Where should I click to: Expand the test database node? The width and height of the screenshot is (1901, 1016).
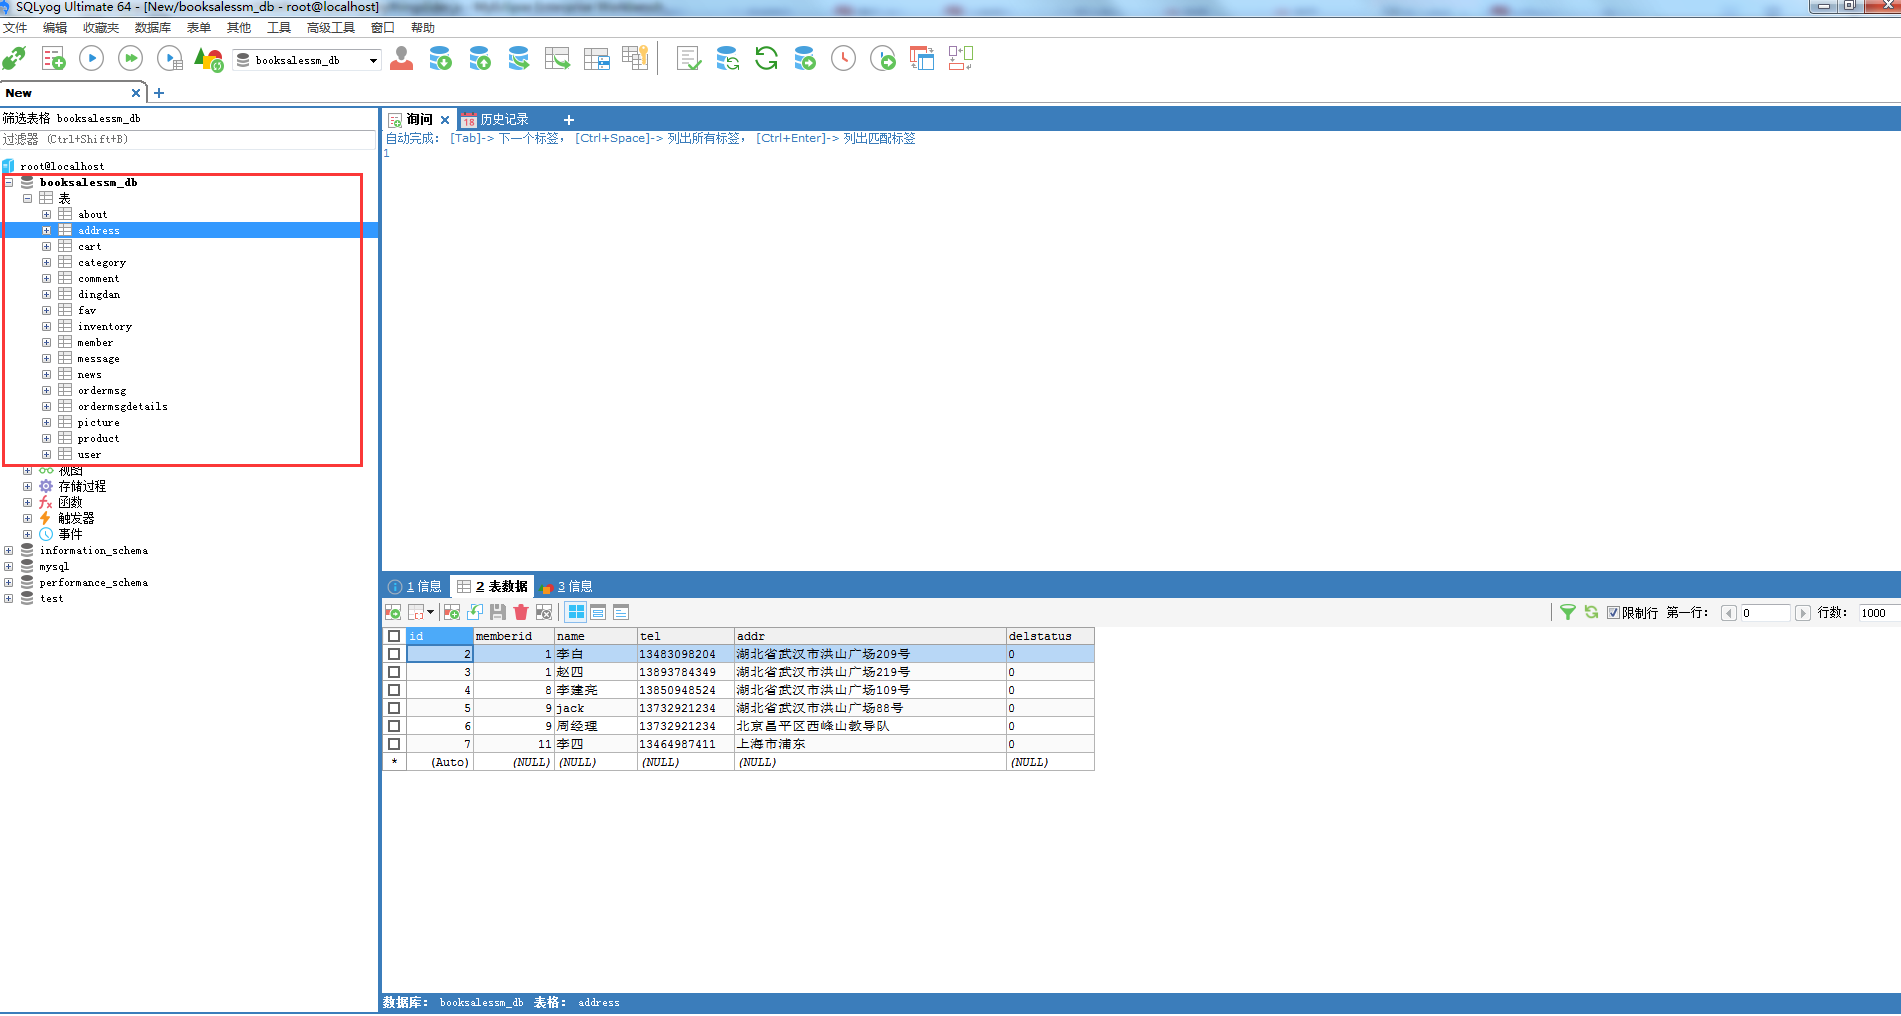pos(9,599)
